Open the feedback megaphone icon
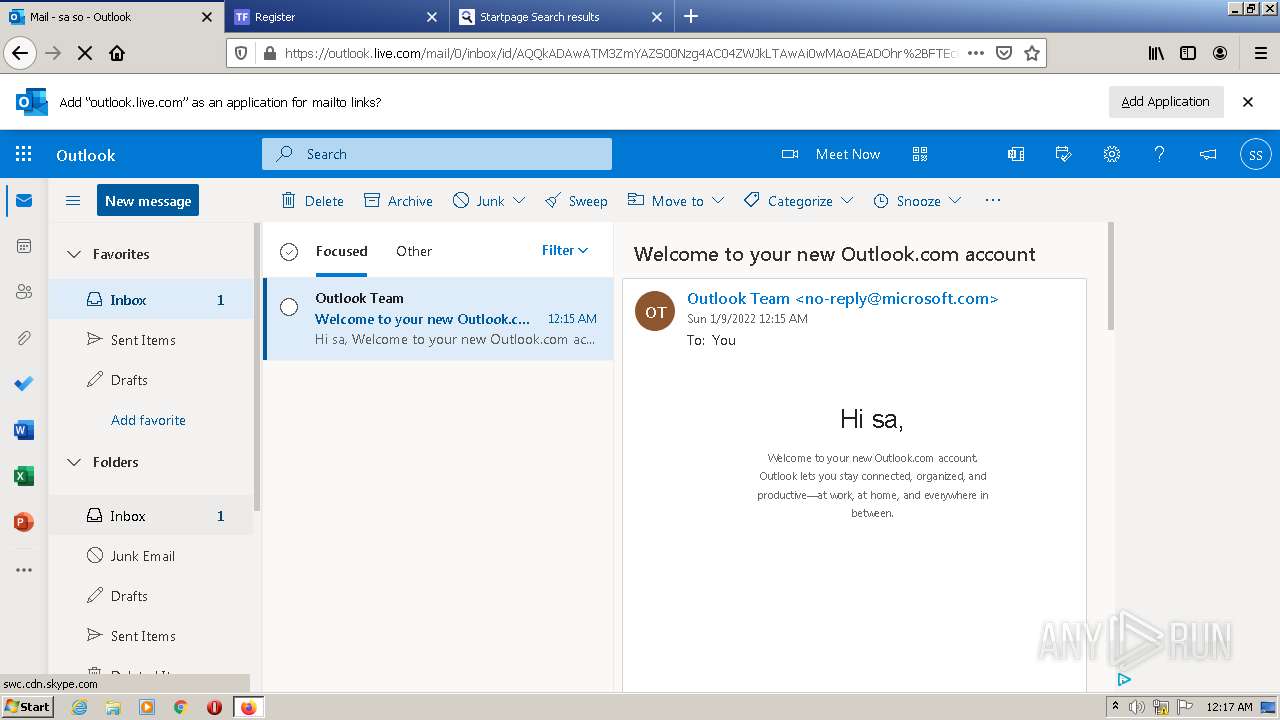 [1208, 154]
